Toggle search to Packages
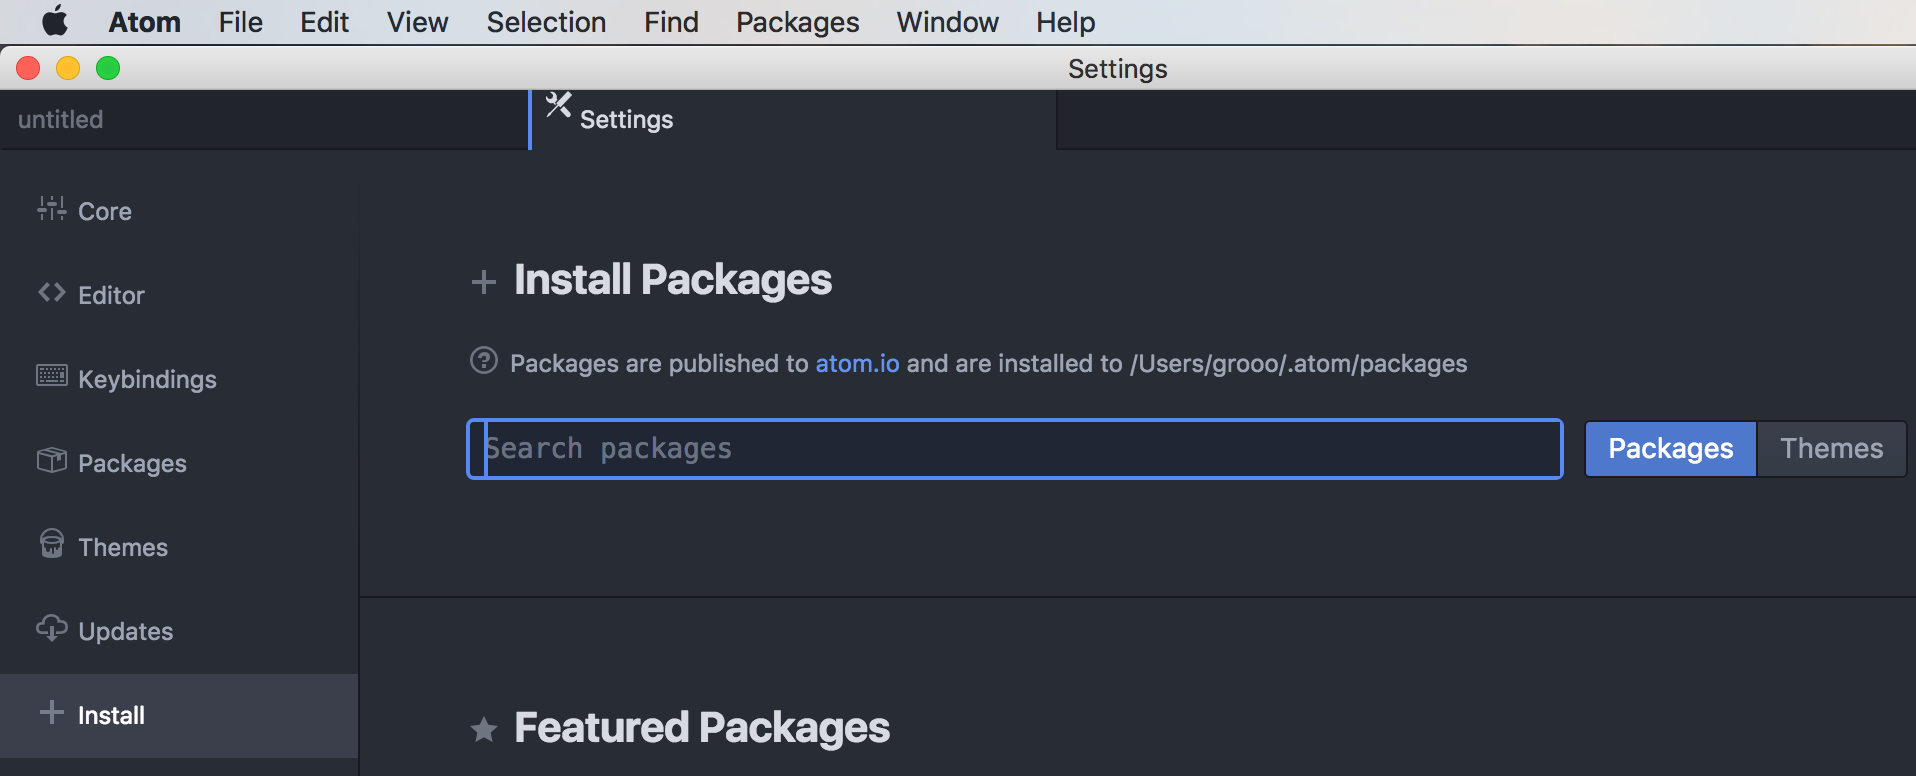The width and height of the screenshot is (1916, 776). click(x=1671, y=449)
